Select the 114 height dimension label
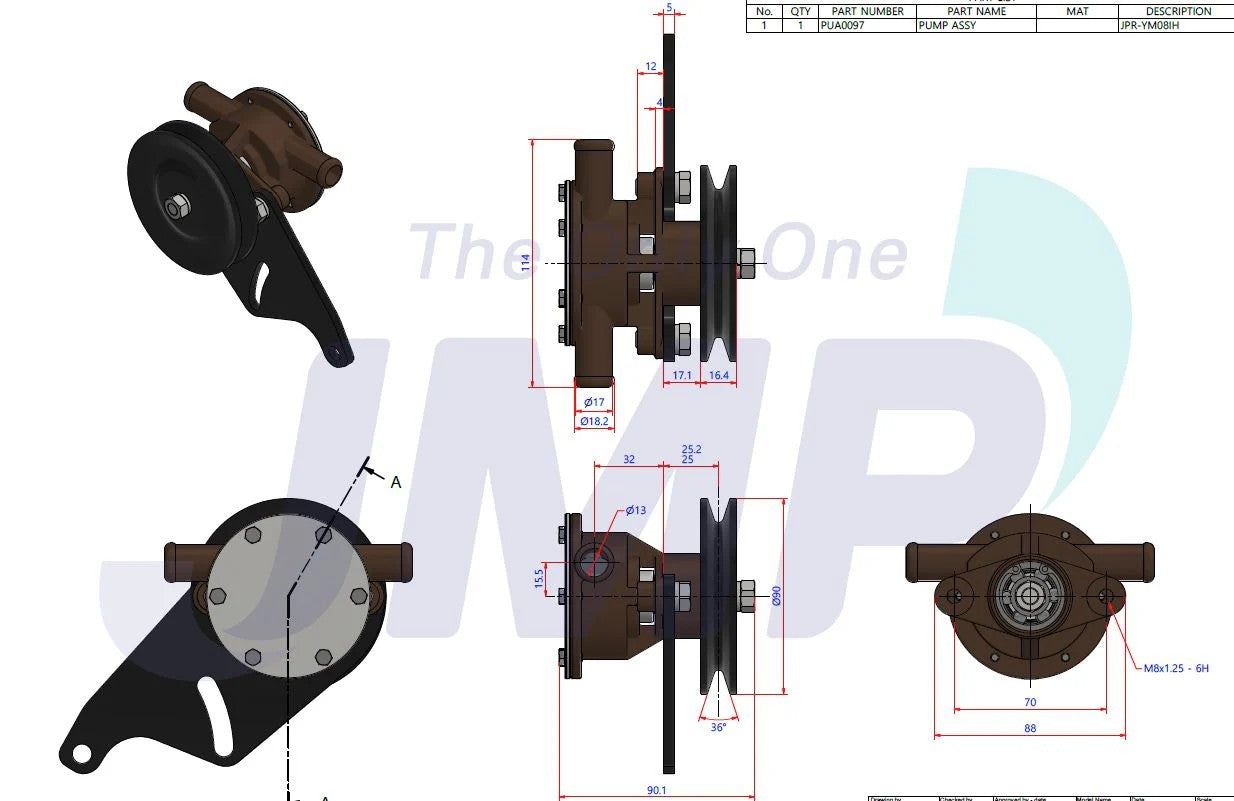Image resolution: width=1234 pixels, height=801 pixels. 526,263
